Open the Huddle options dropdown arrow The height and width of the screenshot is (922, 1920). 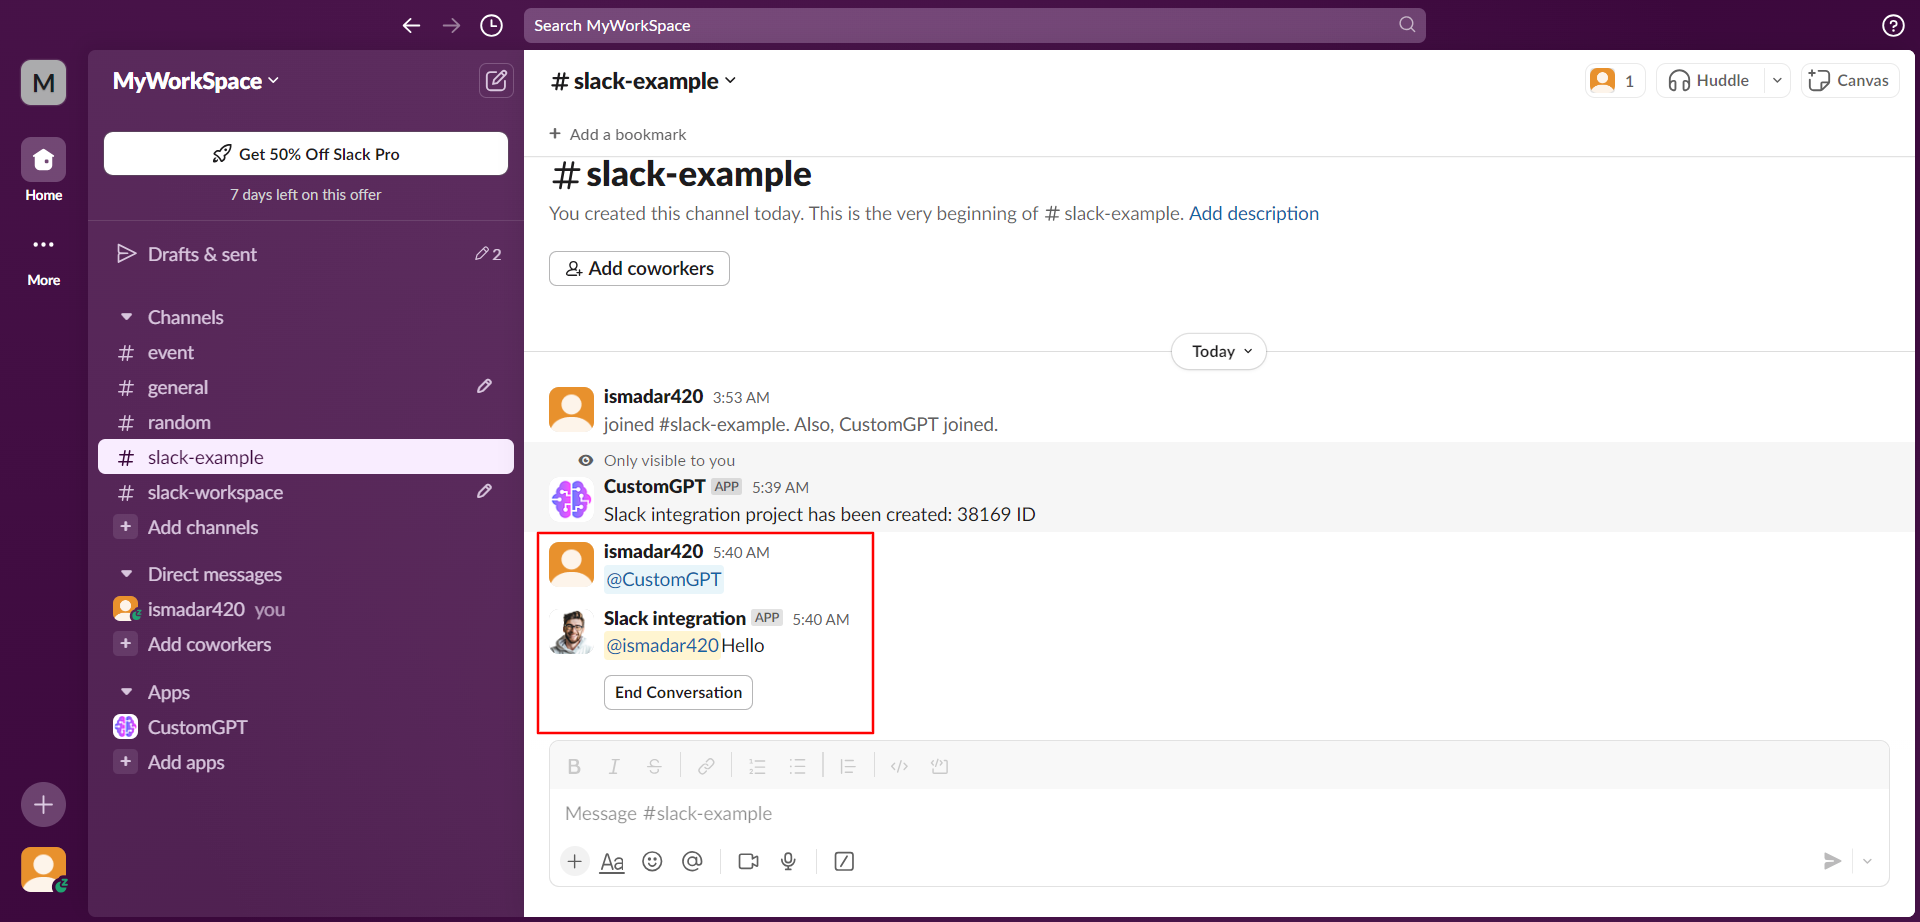coord(1777,80)
